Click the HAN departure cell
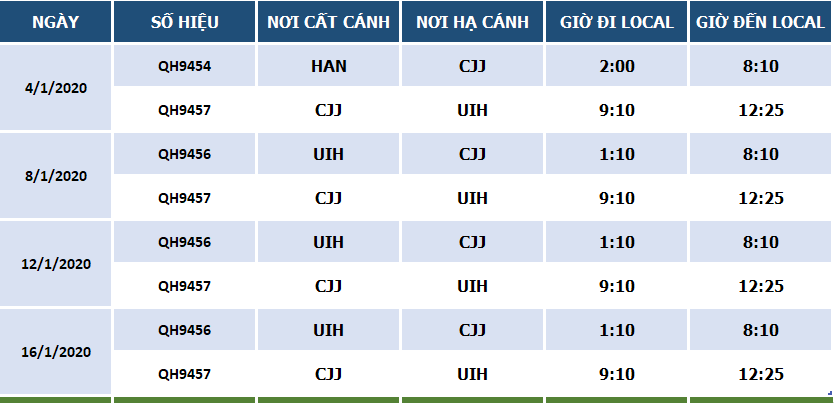This screenshot has width=834, height=403. [x=328, y=67]
